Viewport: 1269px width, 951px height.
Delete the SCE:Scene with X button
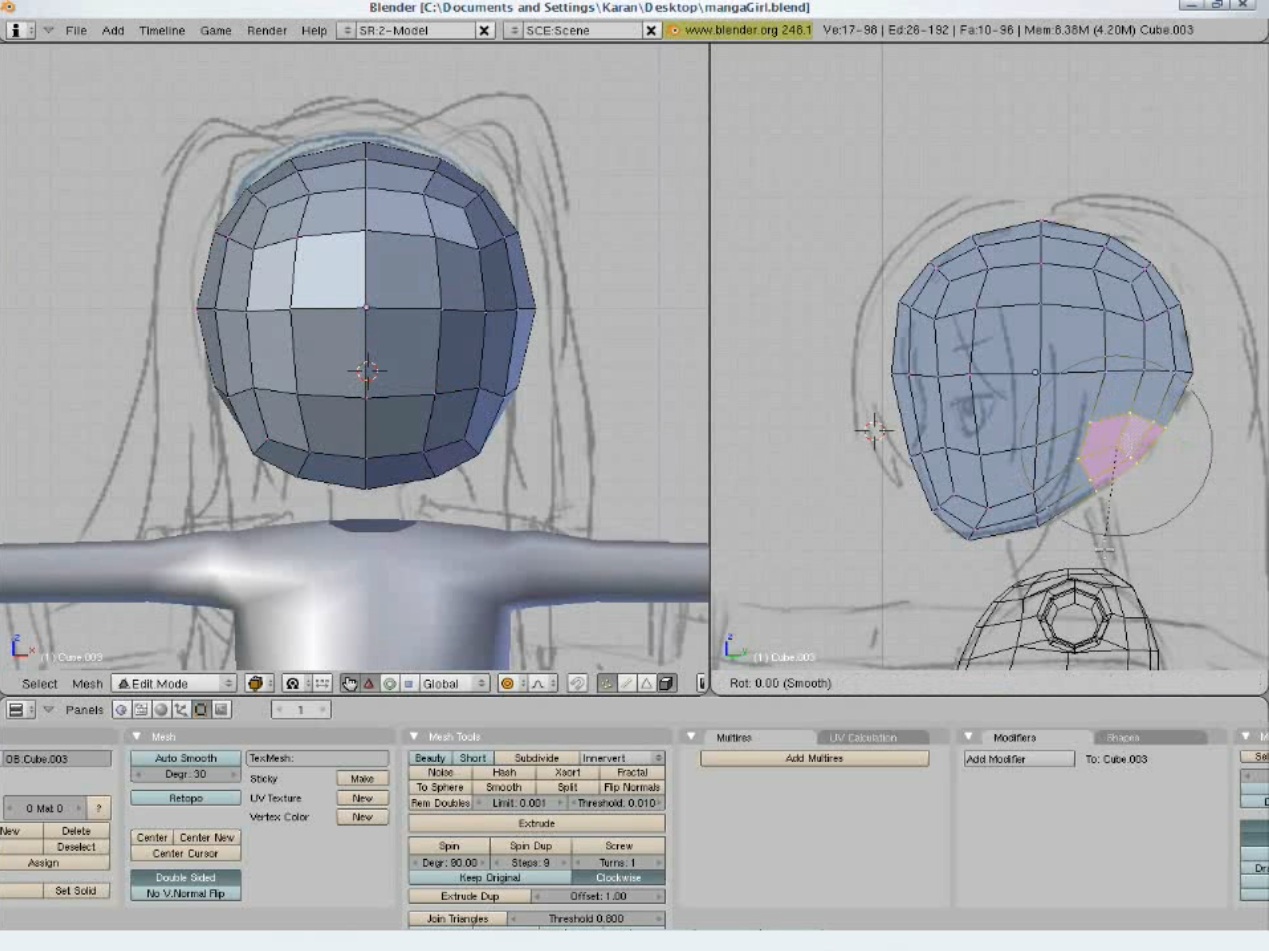[x=651, y=30]
